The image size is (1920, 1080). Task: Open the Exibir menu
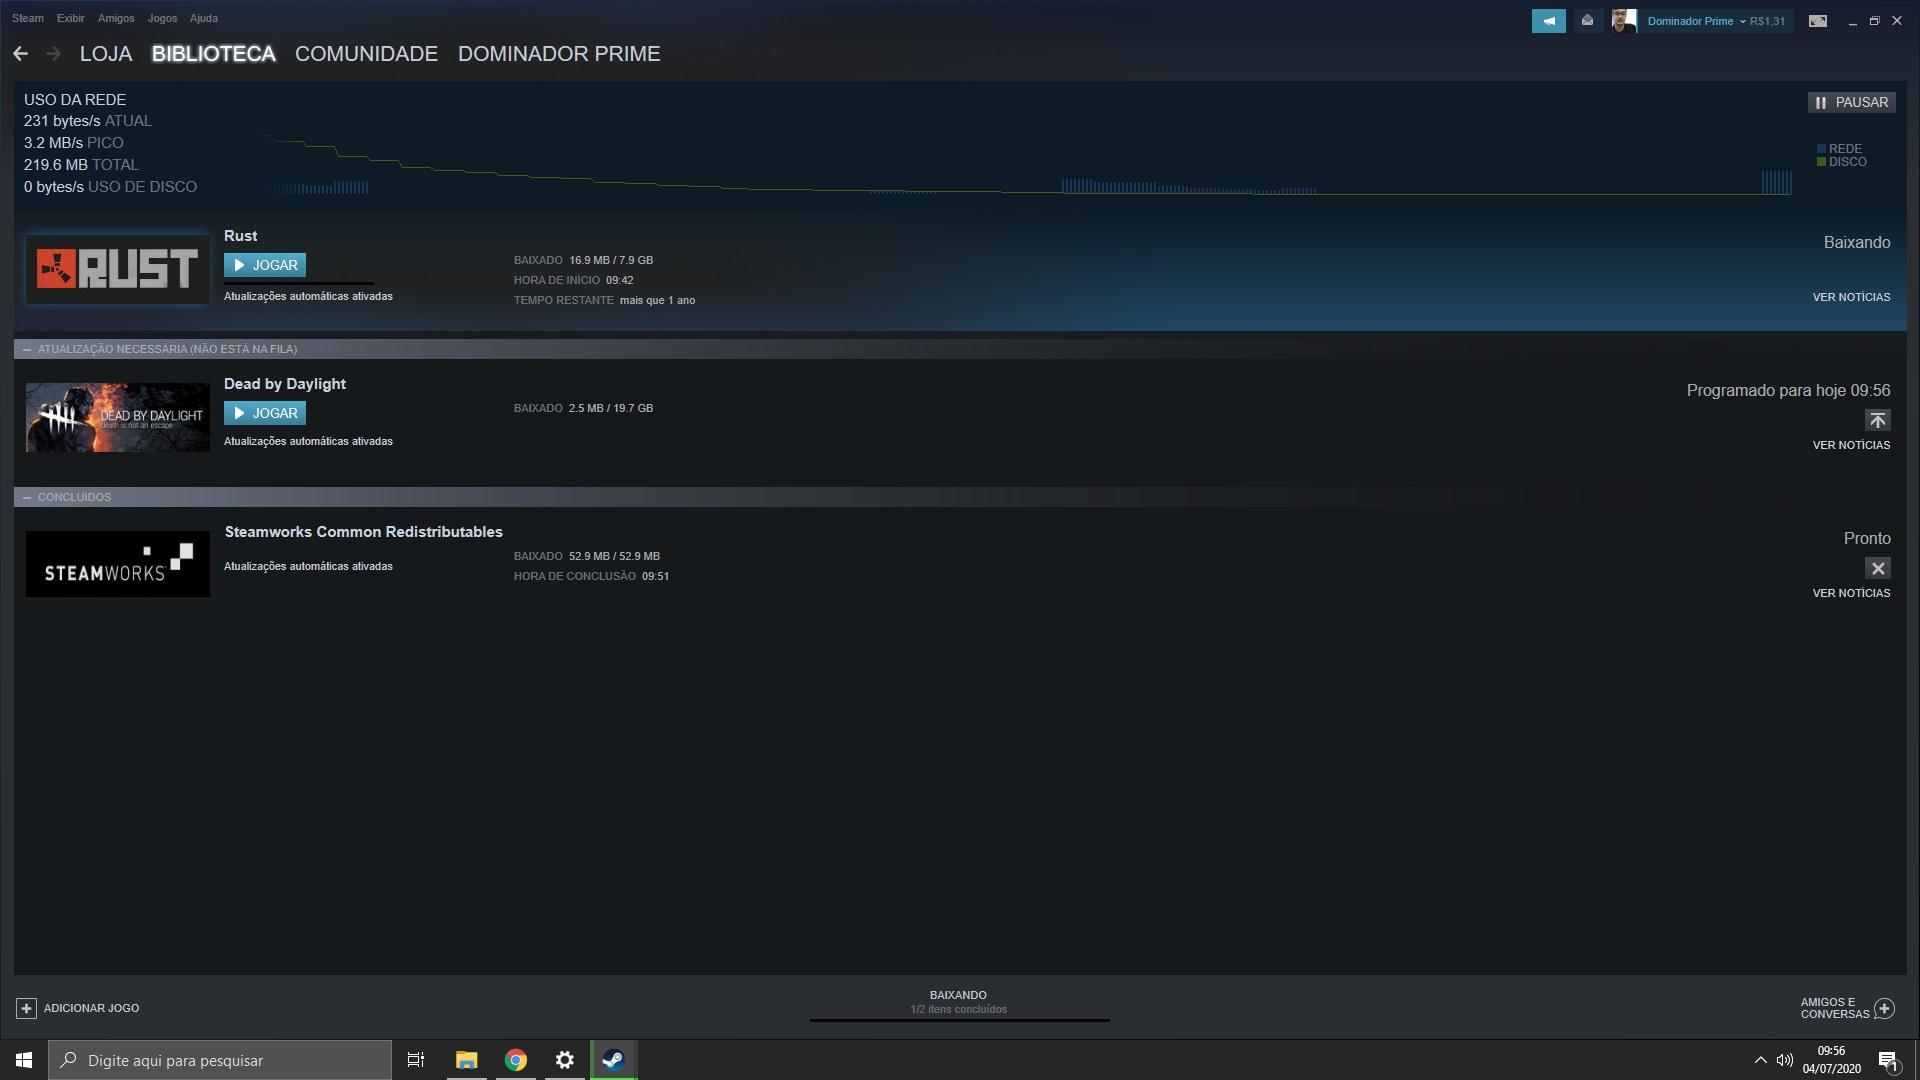pyautogui.click(x=71, y=18)
